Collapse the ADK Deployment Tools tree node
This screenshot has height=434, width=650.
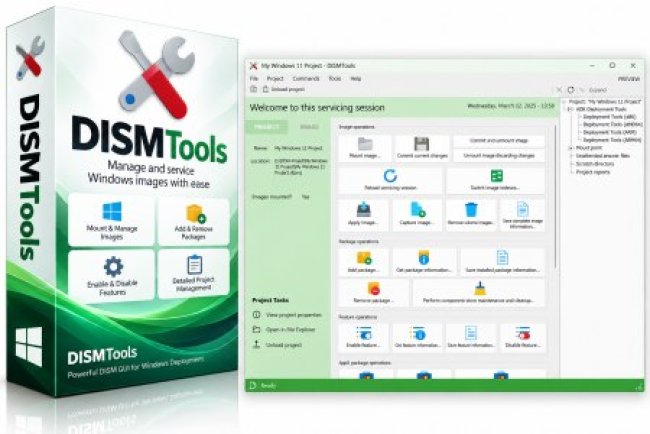[x=570, y=109]
